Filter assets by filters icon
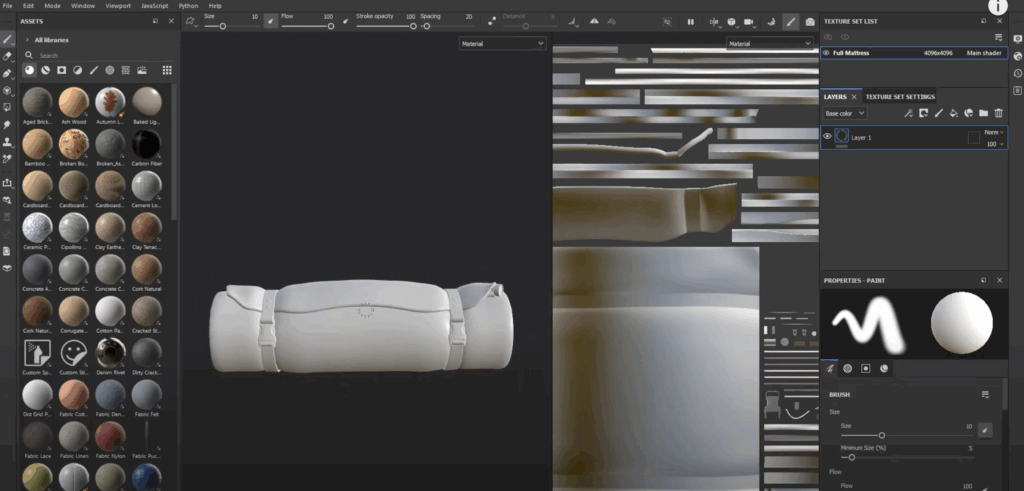 77,70
